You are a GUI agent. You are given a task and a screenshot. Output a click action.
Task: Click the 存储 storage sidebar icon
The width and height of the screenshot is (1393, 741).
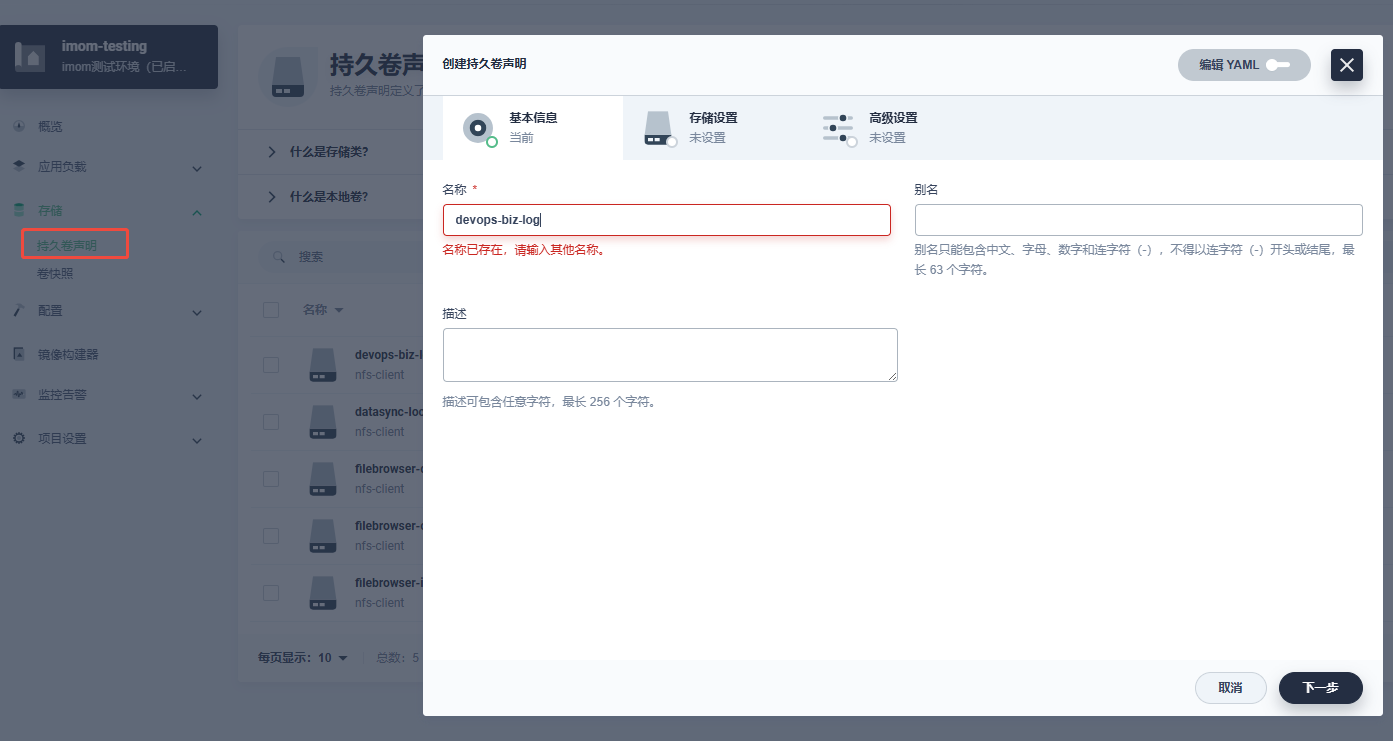click(19, 211)
